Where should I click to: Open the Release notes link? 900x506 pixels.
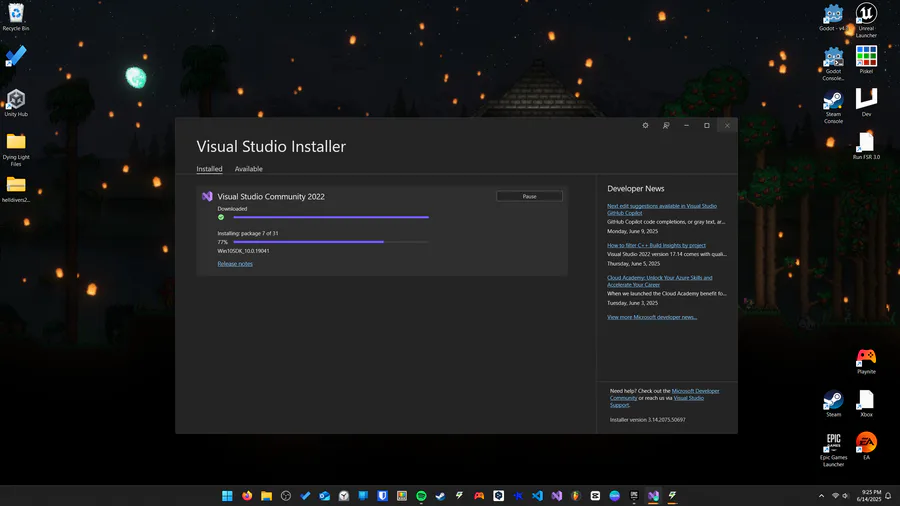[x=235, y=264]
